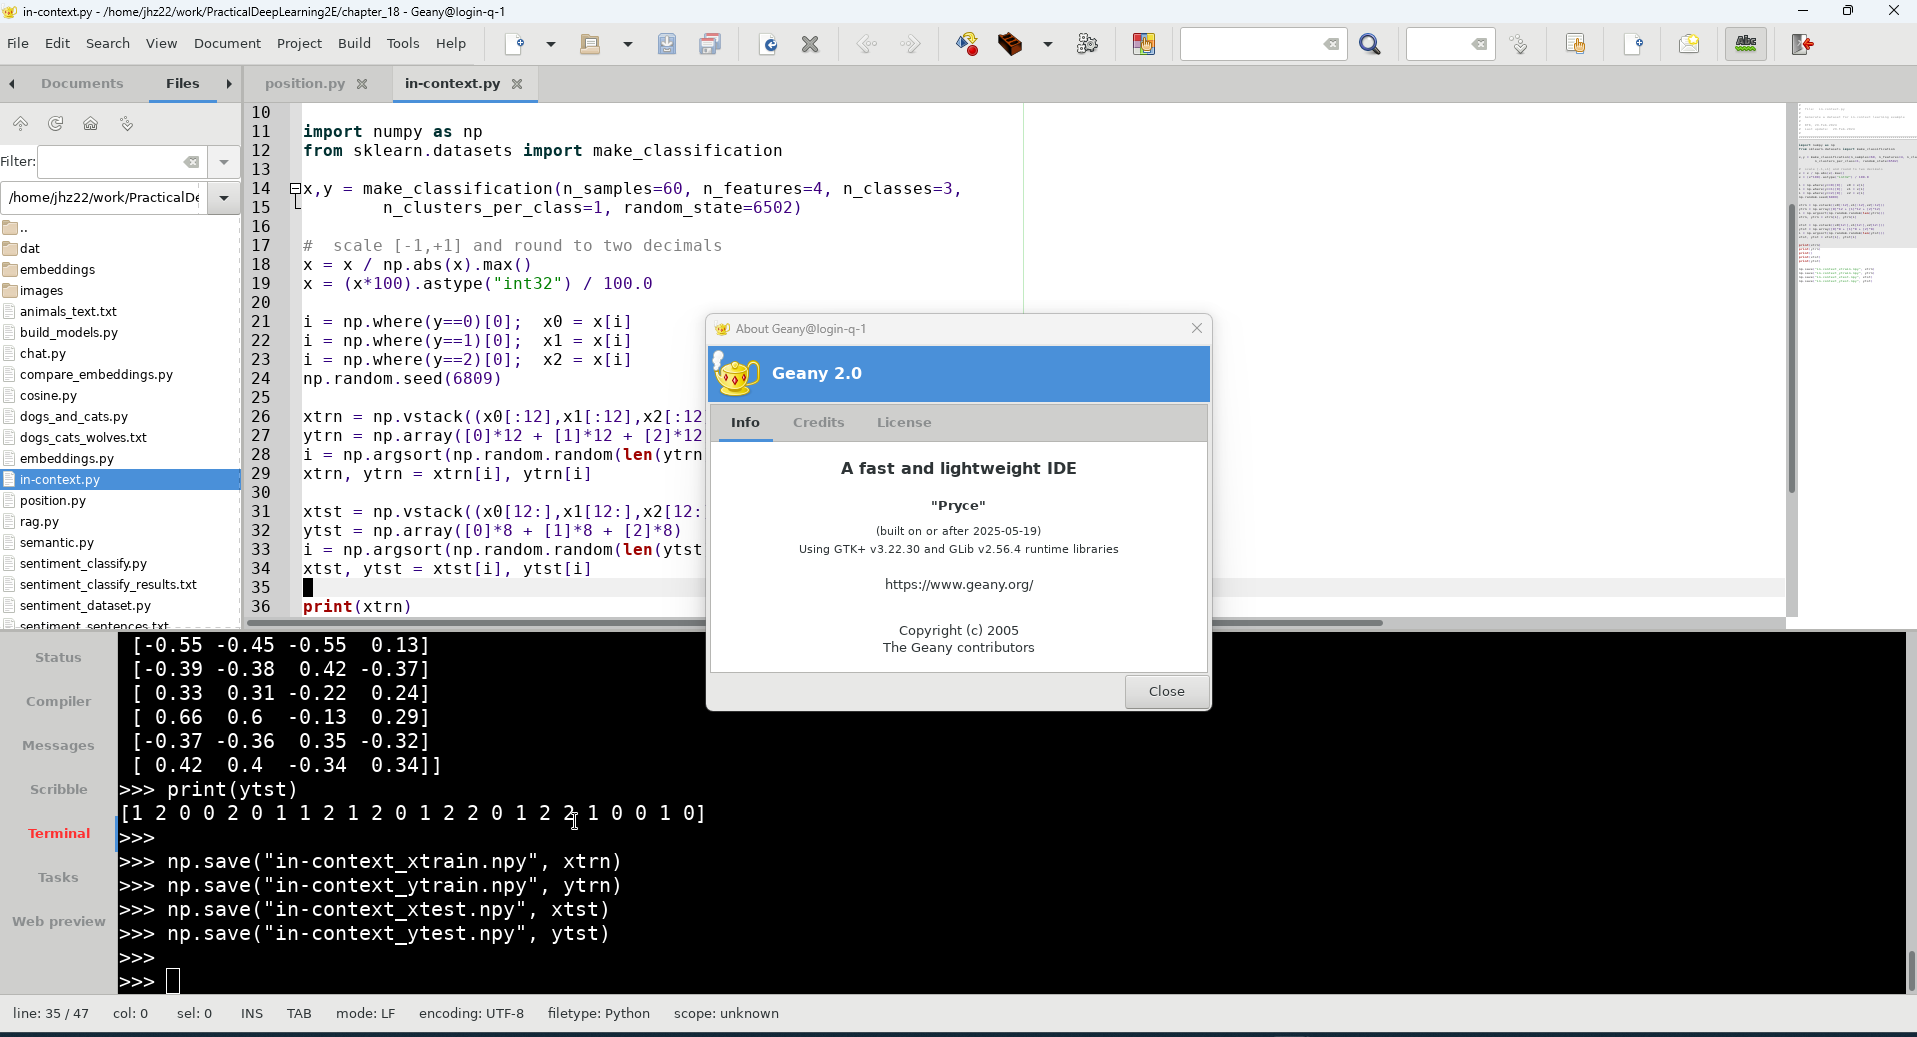
Task: Open the Web preview bottom tab
Action: click(58, 922)
